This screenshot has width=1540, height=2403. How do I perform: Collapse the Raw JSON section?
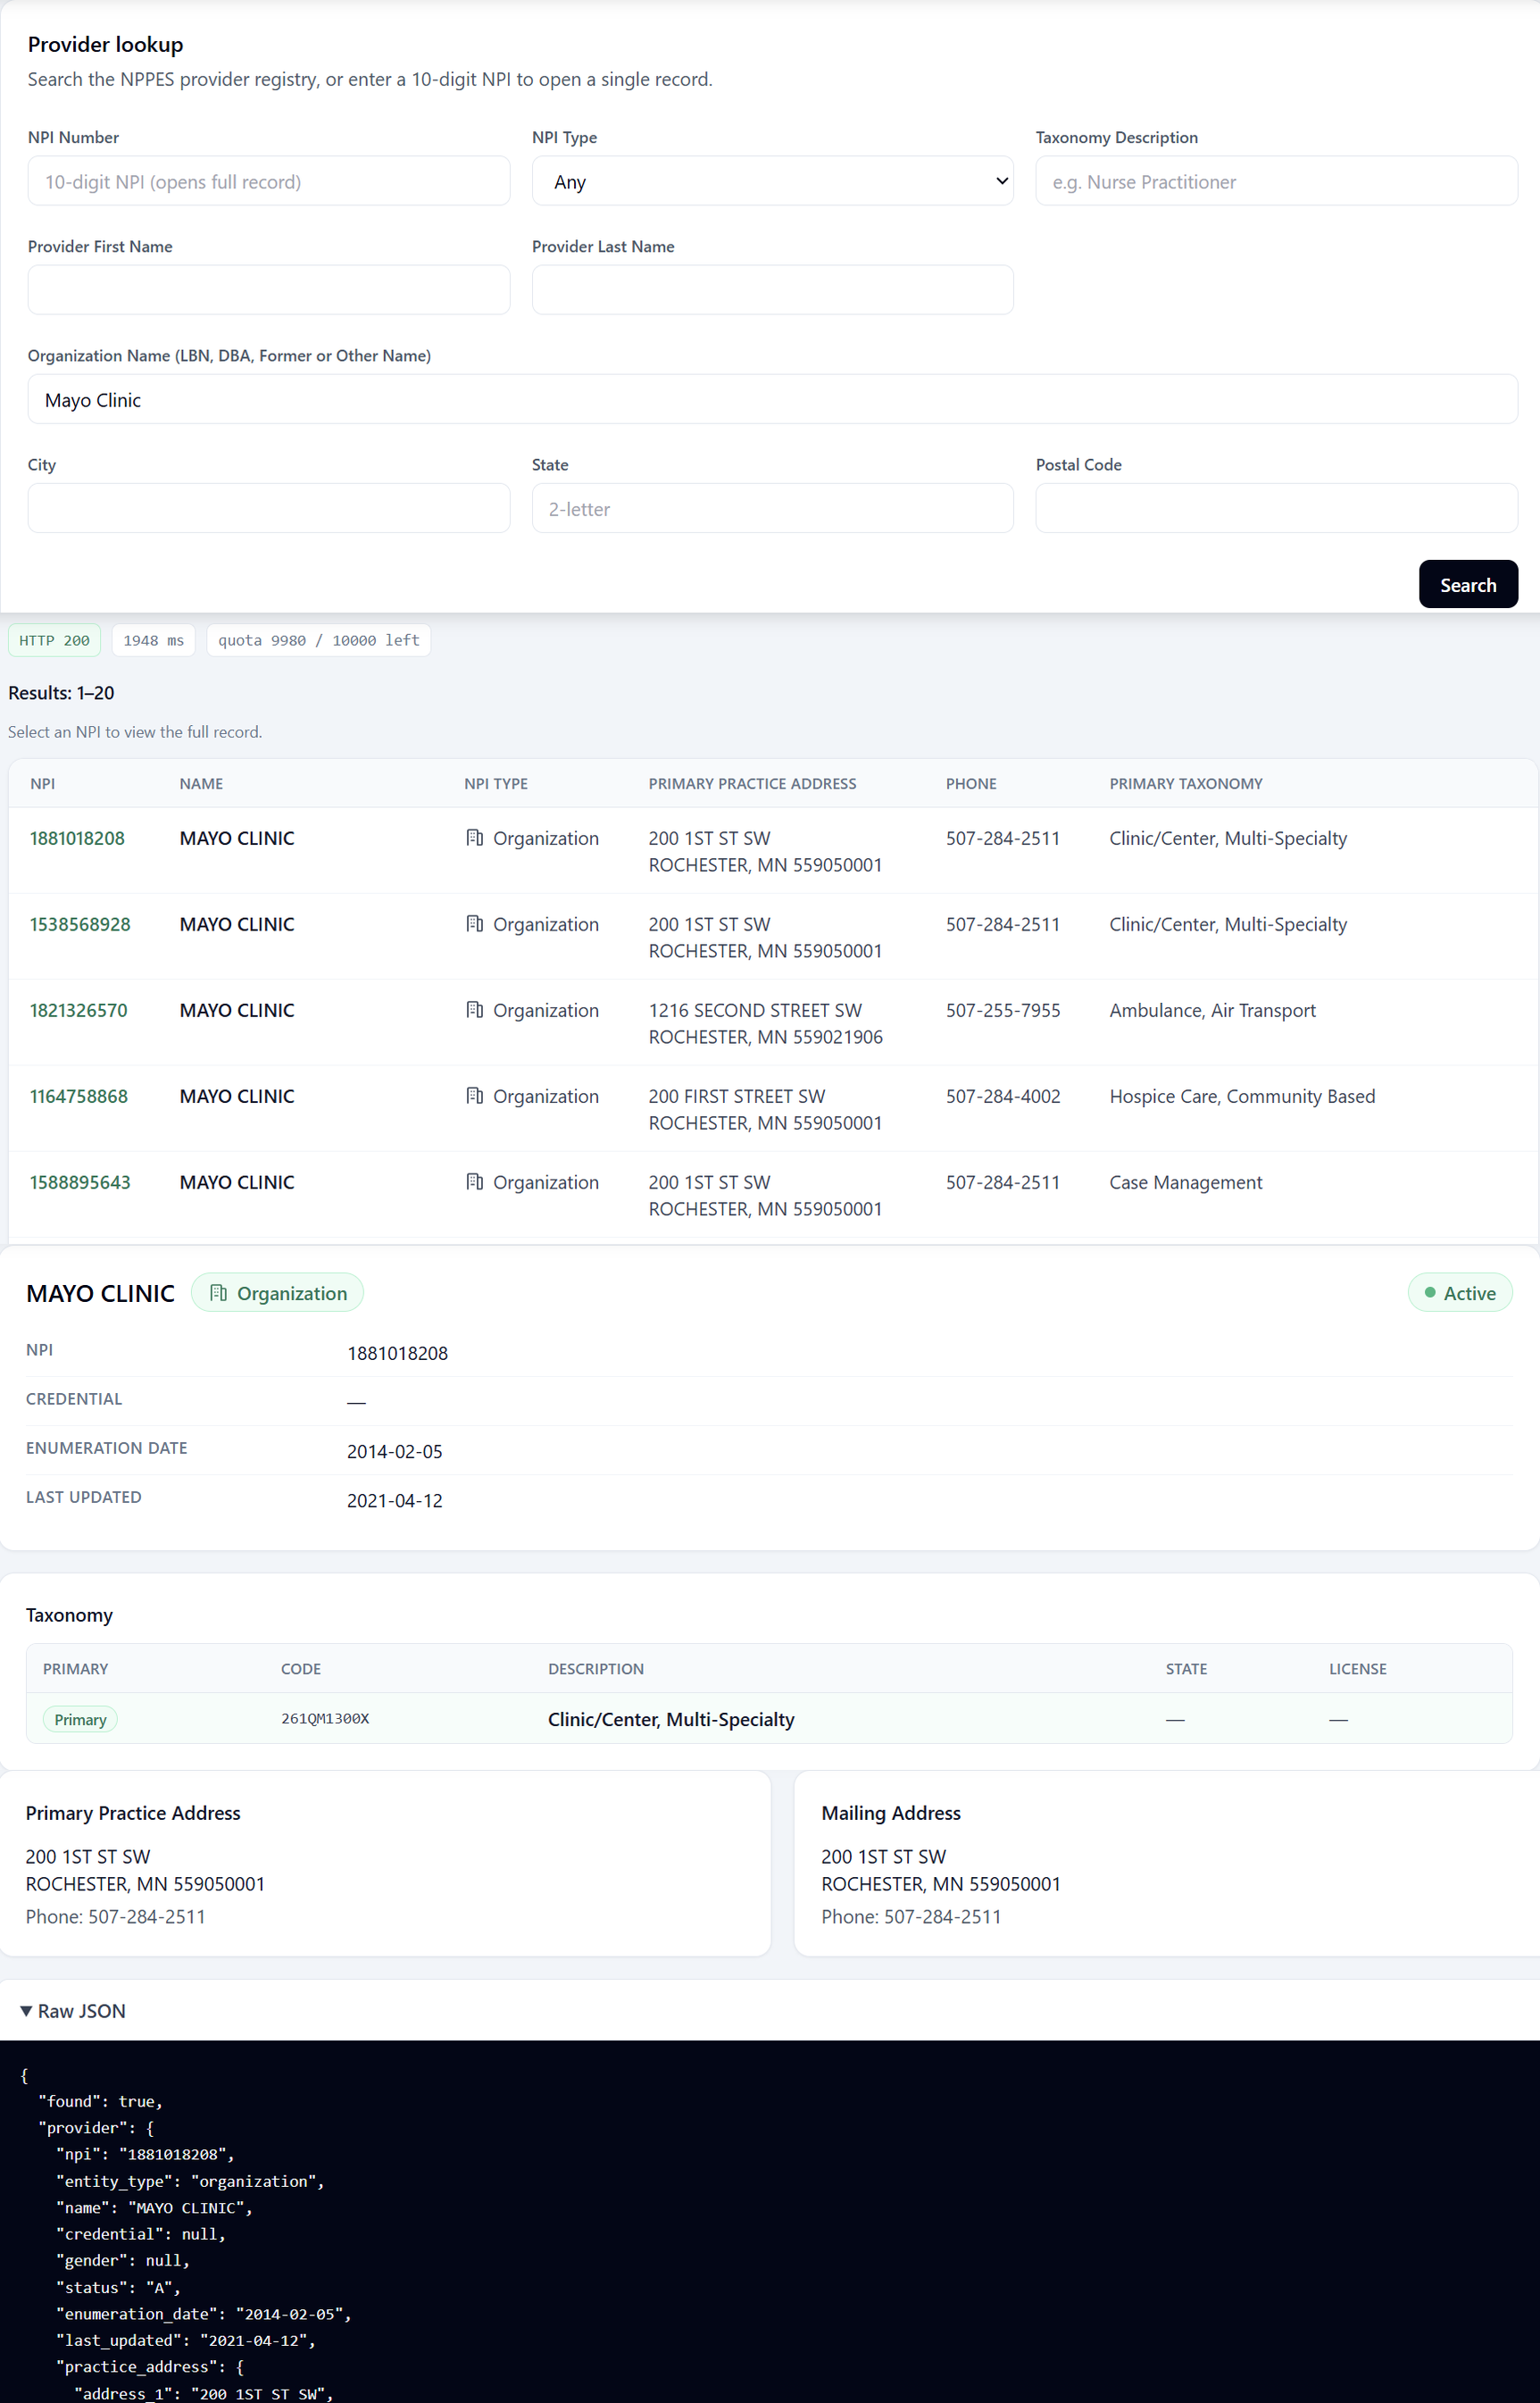(x=73, y=2011)
